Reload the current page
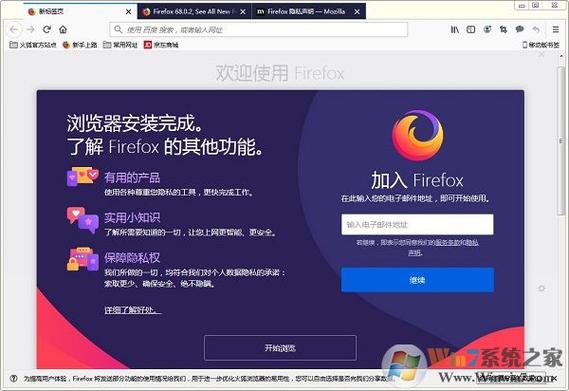Viewport: 569px width, 391px height. pyautogui.click(x=47, y=29)
